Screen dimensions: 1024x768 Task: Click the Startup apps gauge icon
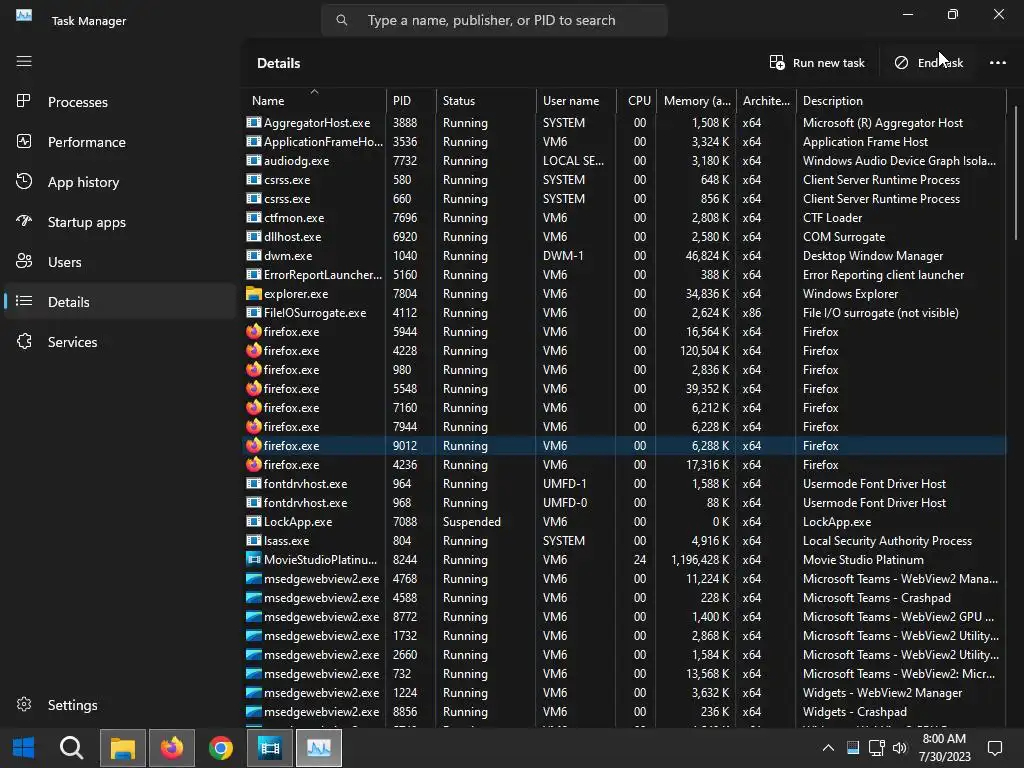(x=24, y=221)
